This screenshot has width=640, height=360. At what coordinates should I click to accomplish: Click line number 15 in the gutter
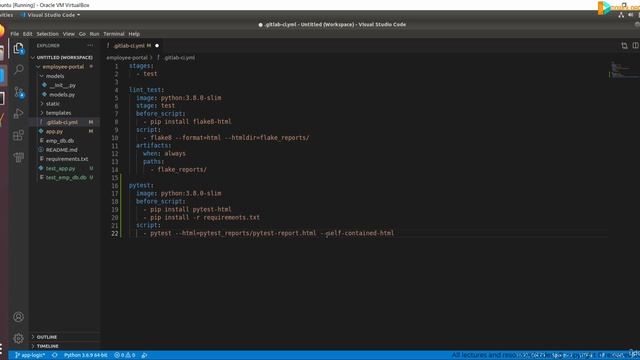(115, 178)
